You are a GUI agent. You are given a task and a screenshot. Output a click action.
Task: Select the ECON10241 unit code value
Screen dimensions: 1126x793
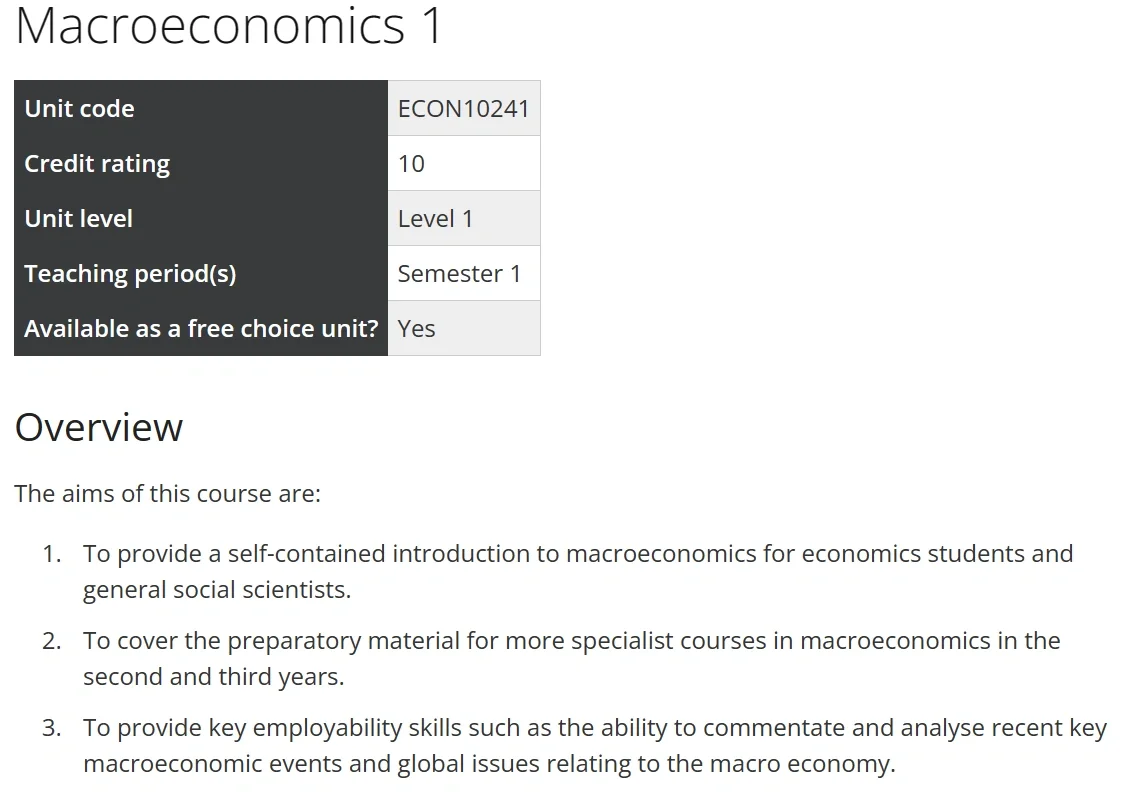[463, 109]
